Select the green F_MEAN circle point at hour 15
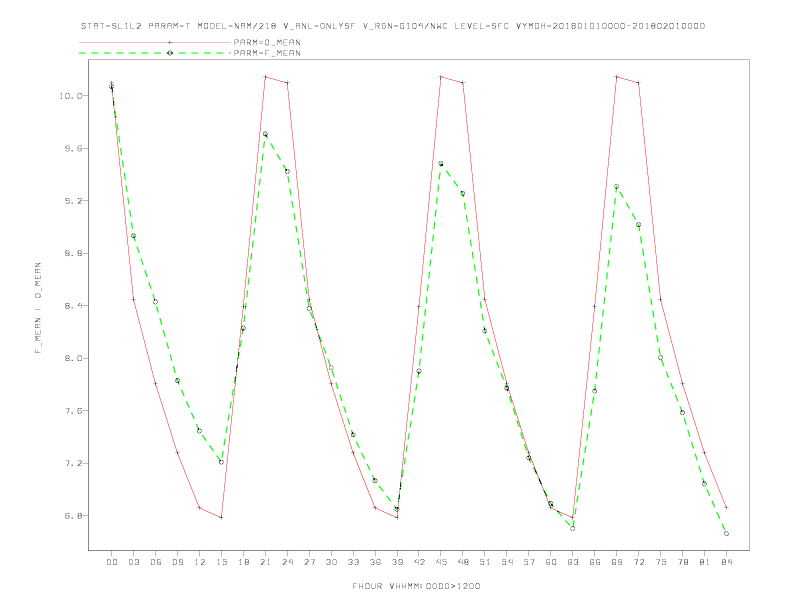This screenshot has width=792, height=612. [221, 462]
